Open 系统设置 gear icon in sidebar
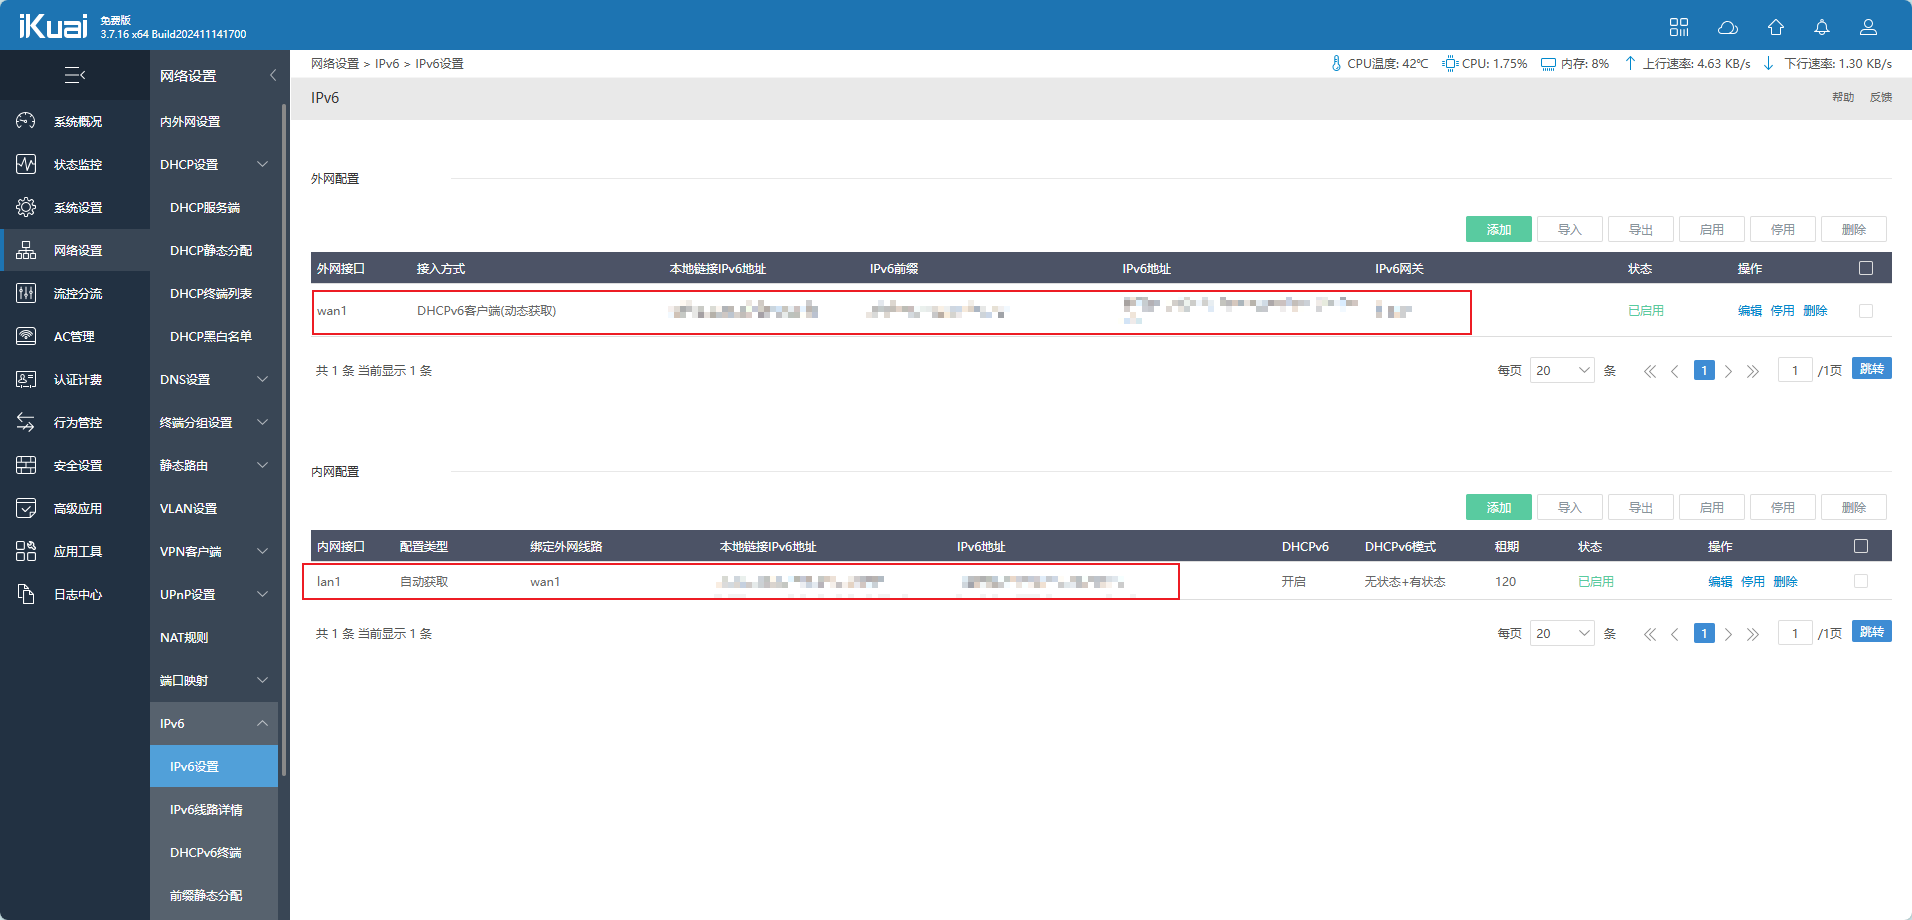The height and width of the screenshot is (920, 1912). (x=26, y=207)
